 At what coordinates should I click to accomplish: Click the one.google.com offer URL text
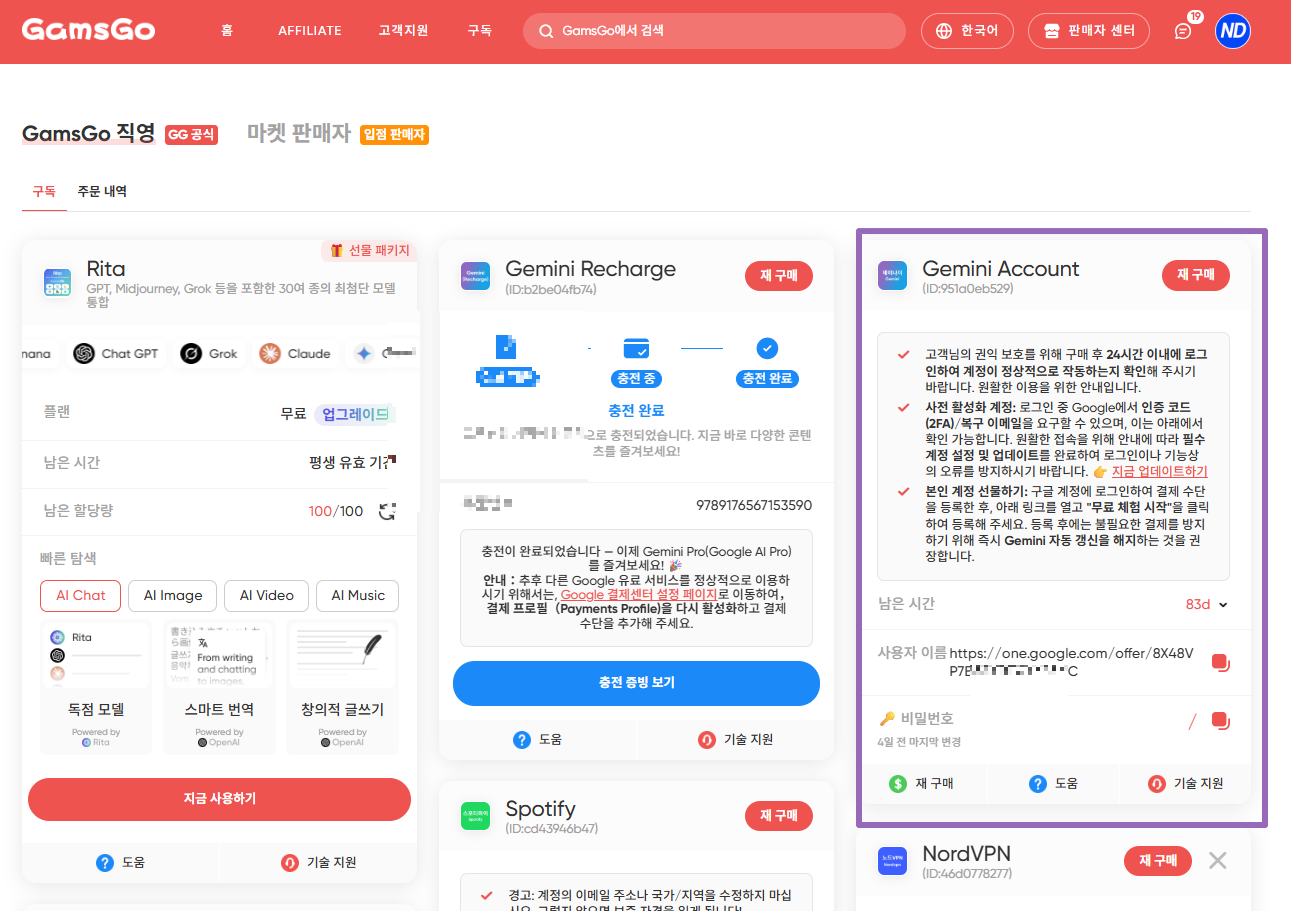1071,662
